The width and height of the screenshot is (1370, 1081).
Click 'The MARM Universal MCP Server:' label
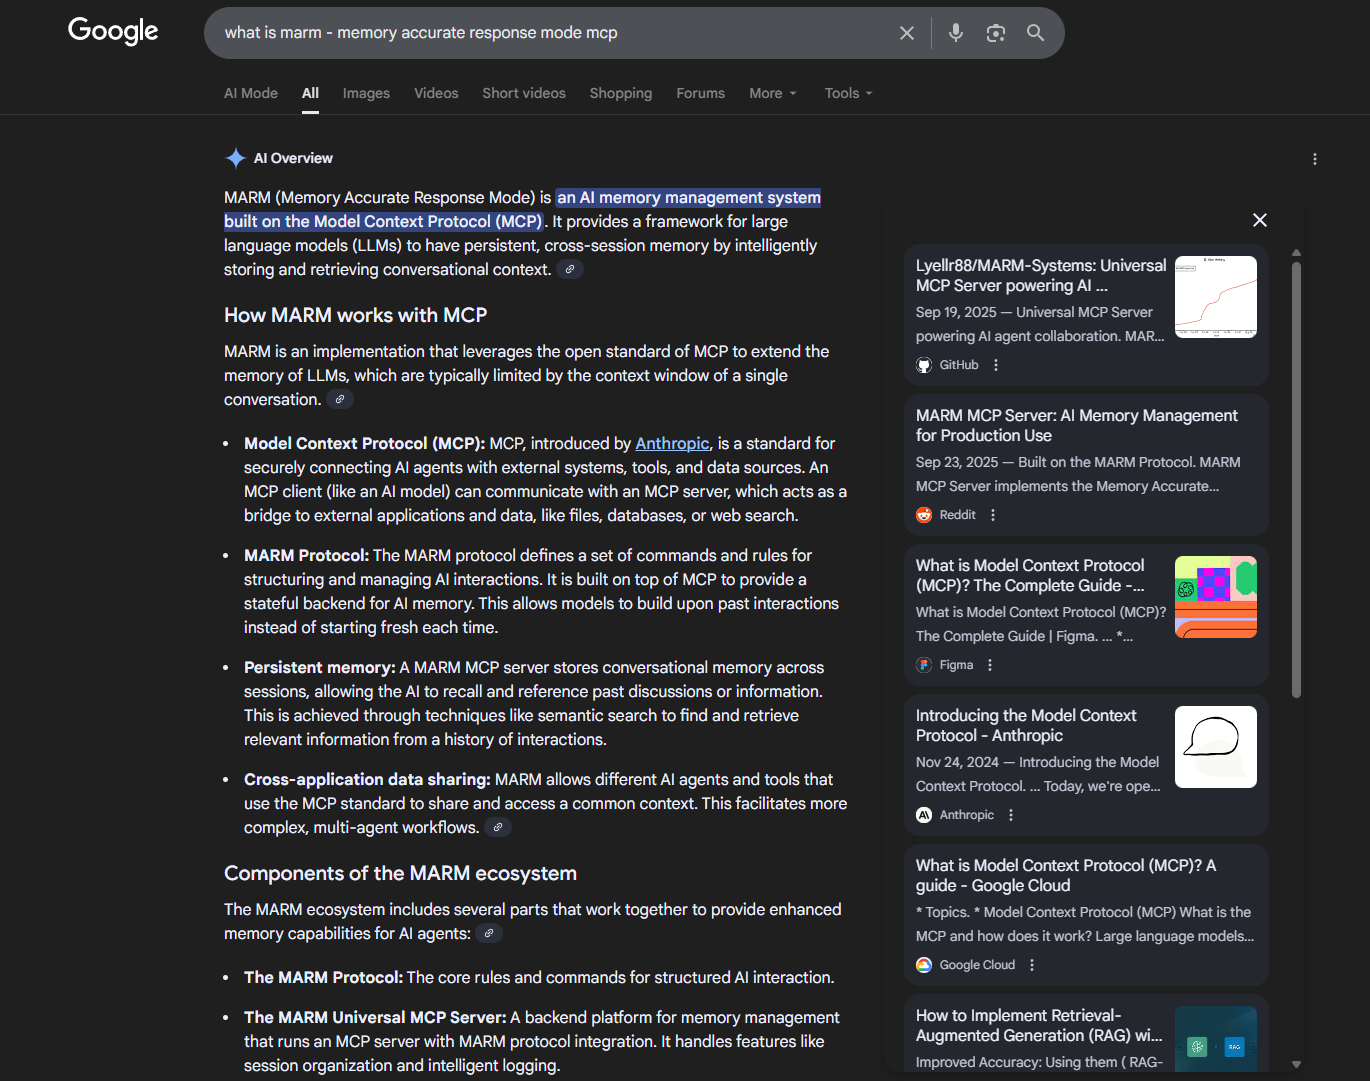[x=375, y=1017]
